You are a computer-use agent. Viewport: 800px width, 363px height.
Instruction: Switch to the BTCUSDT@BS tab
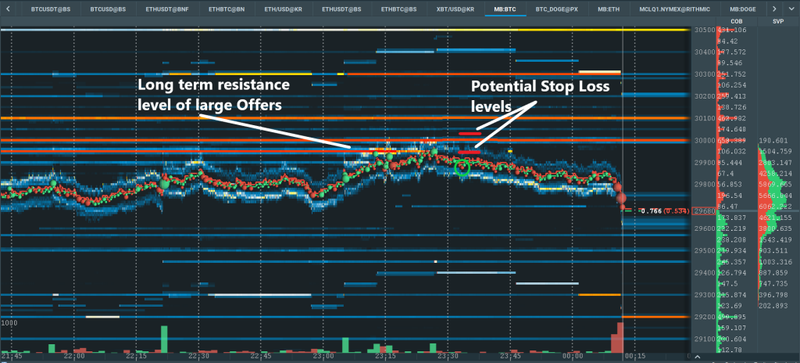pos(51,9)
